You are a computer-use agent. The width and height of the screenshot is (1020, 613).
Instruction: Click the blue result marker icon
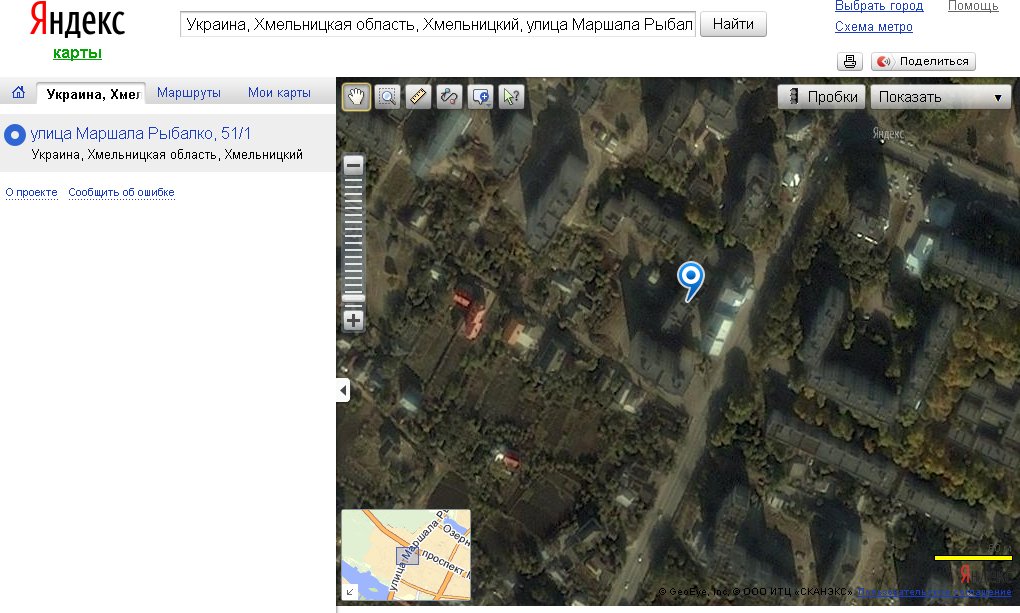tap(14, 135)
